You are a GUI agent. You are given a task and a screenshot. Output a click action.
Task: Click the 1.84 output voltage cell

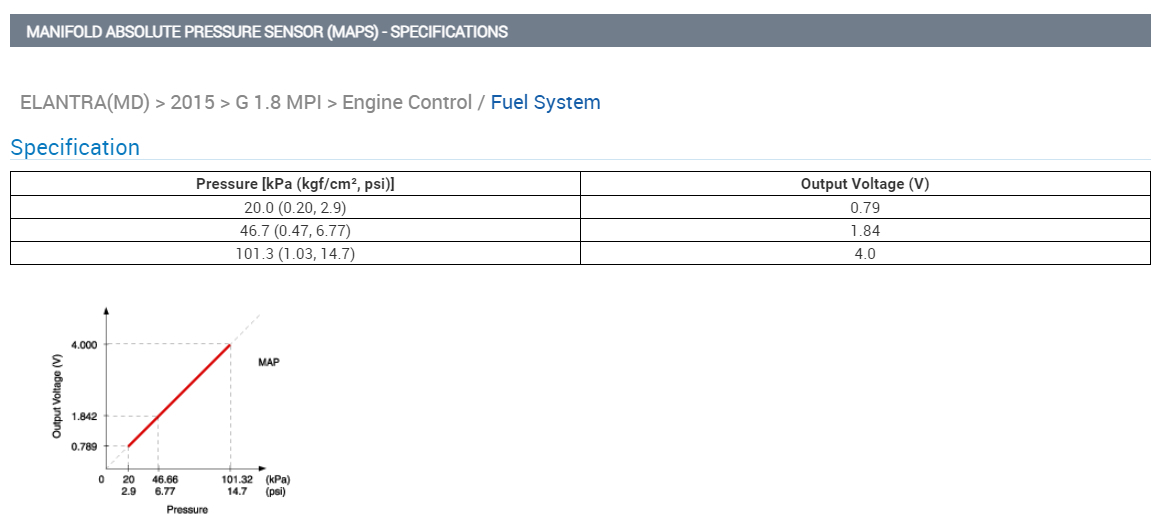point(865,231)
